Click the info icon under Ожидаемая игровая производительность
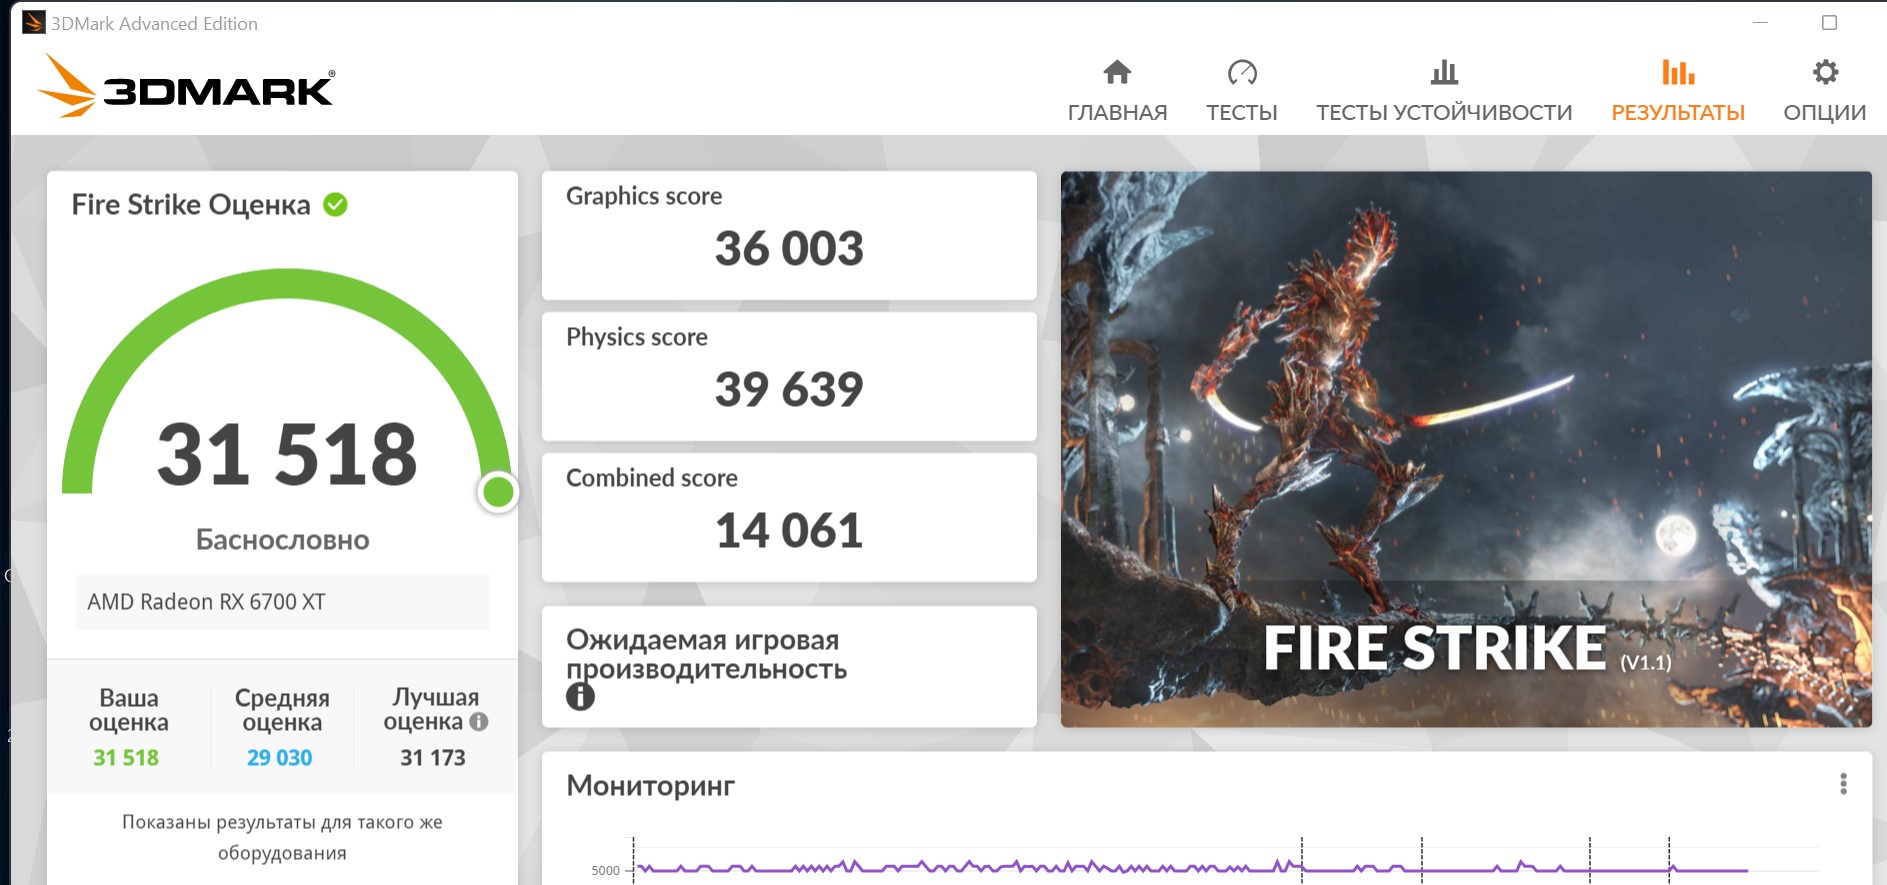 coord(580,696)
